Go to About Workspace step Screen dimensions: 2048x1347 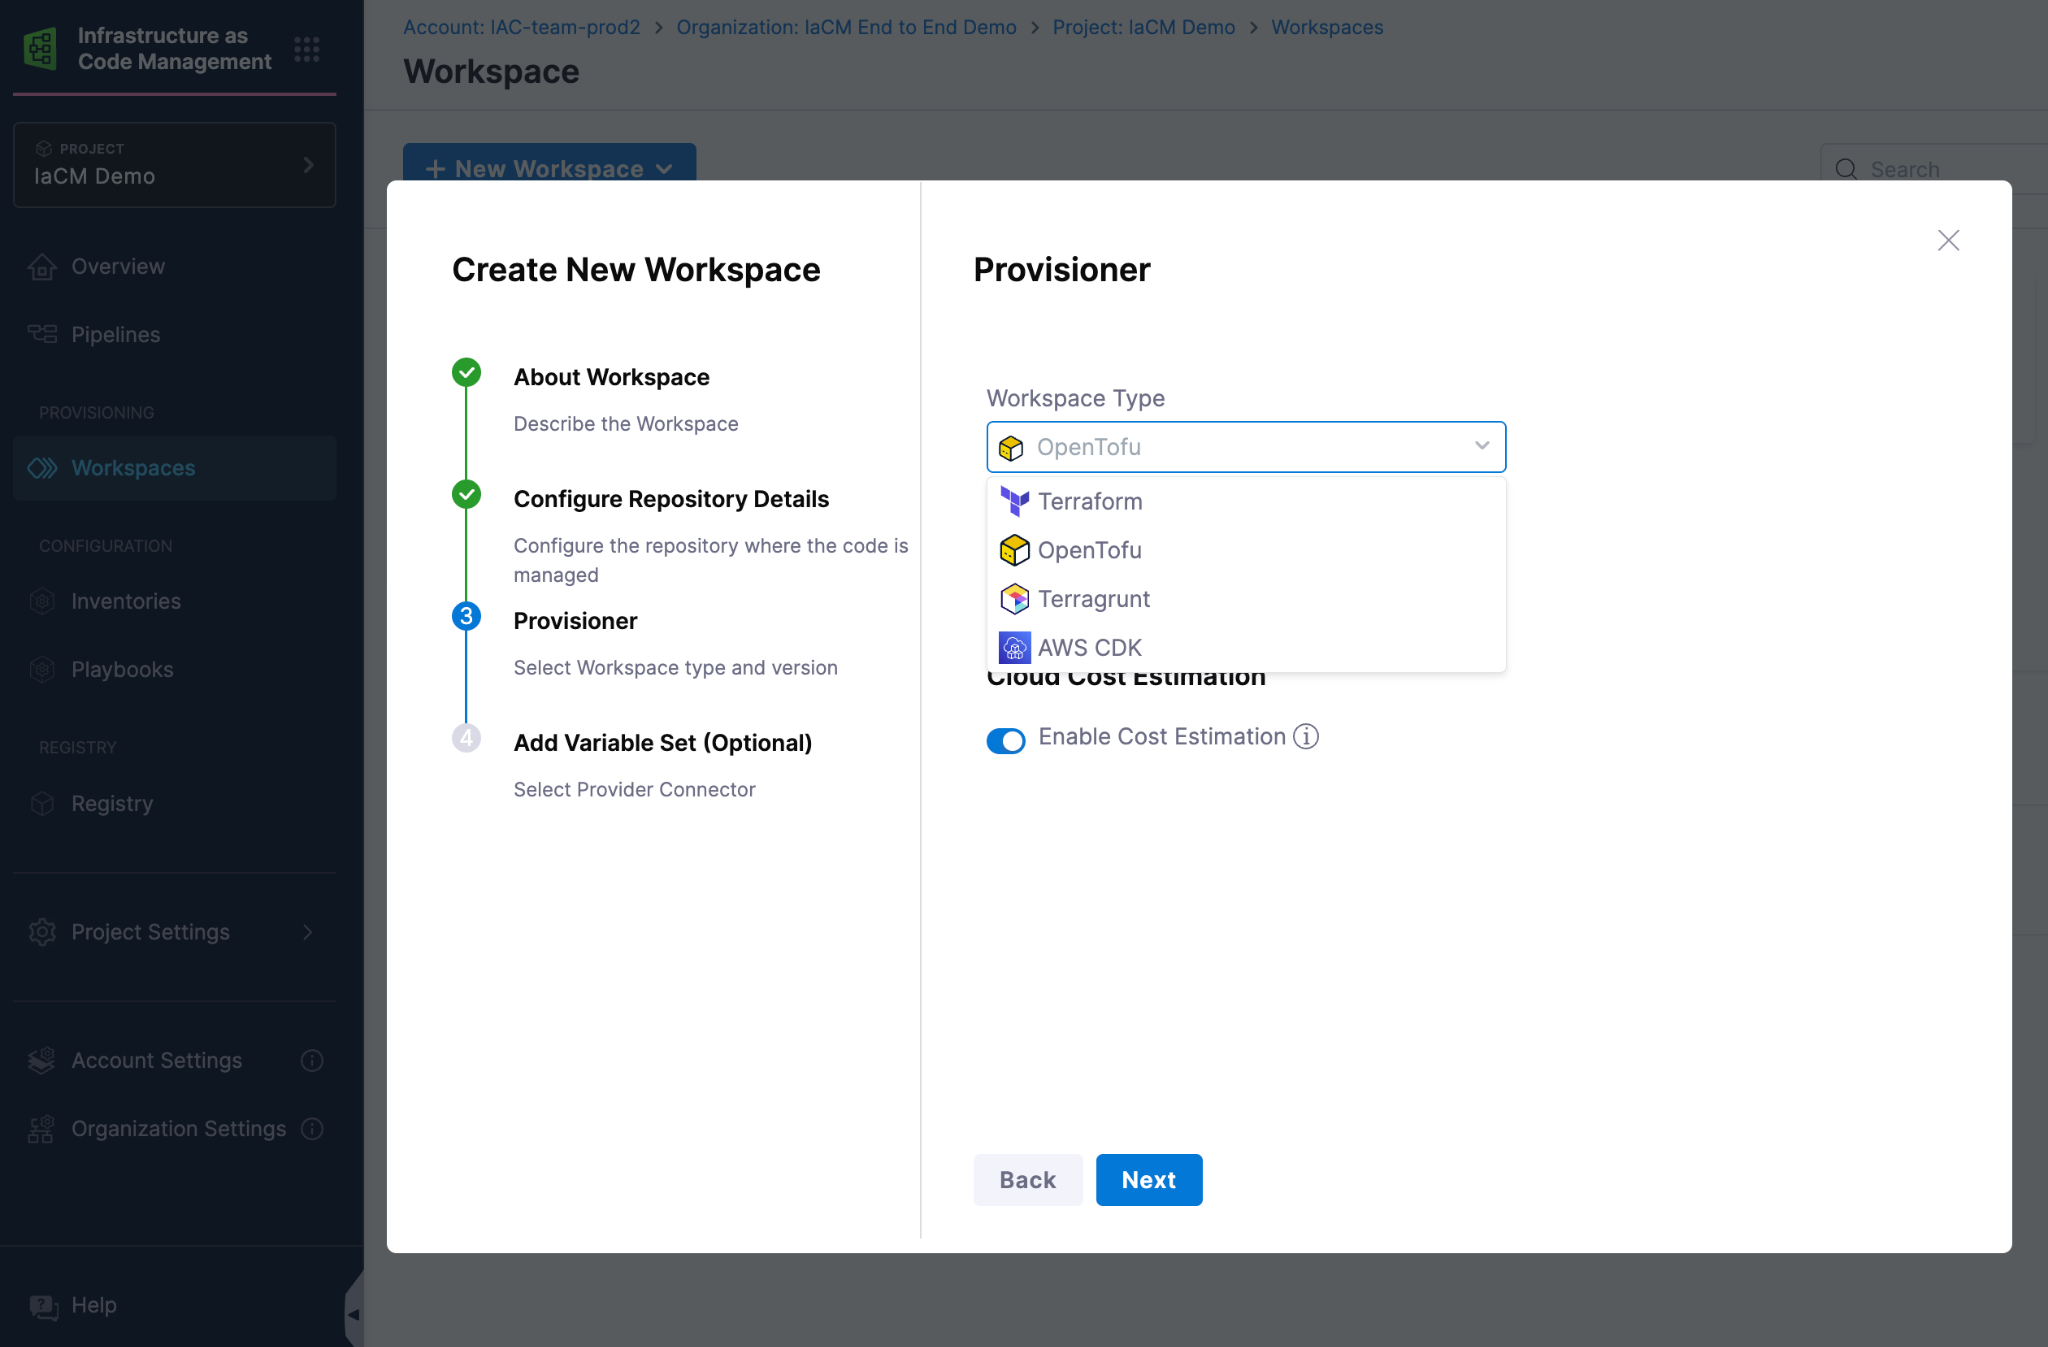pyautogui.click(x=611, y=377)
